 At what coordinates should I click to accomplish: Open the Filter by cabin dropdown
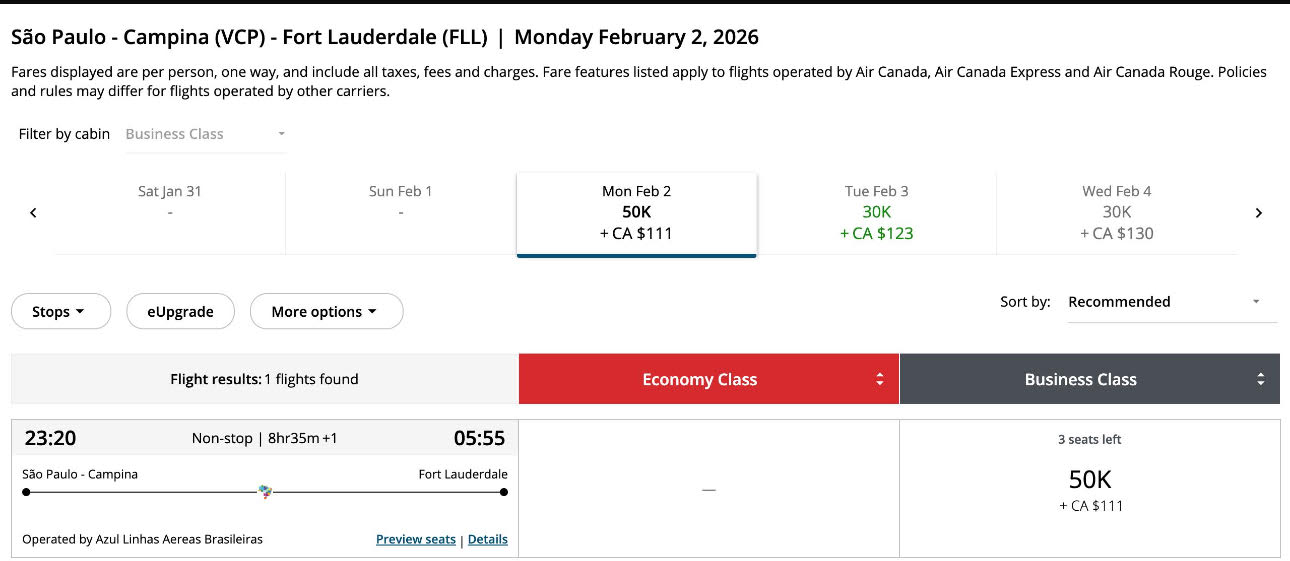tap(204, 134)
